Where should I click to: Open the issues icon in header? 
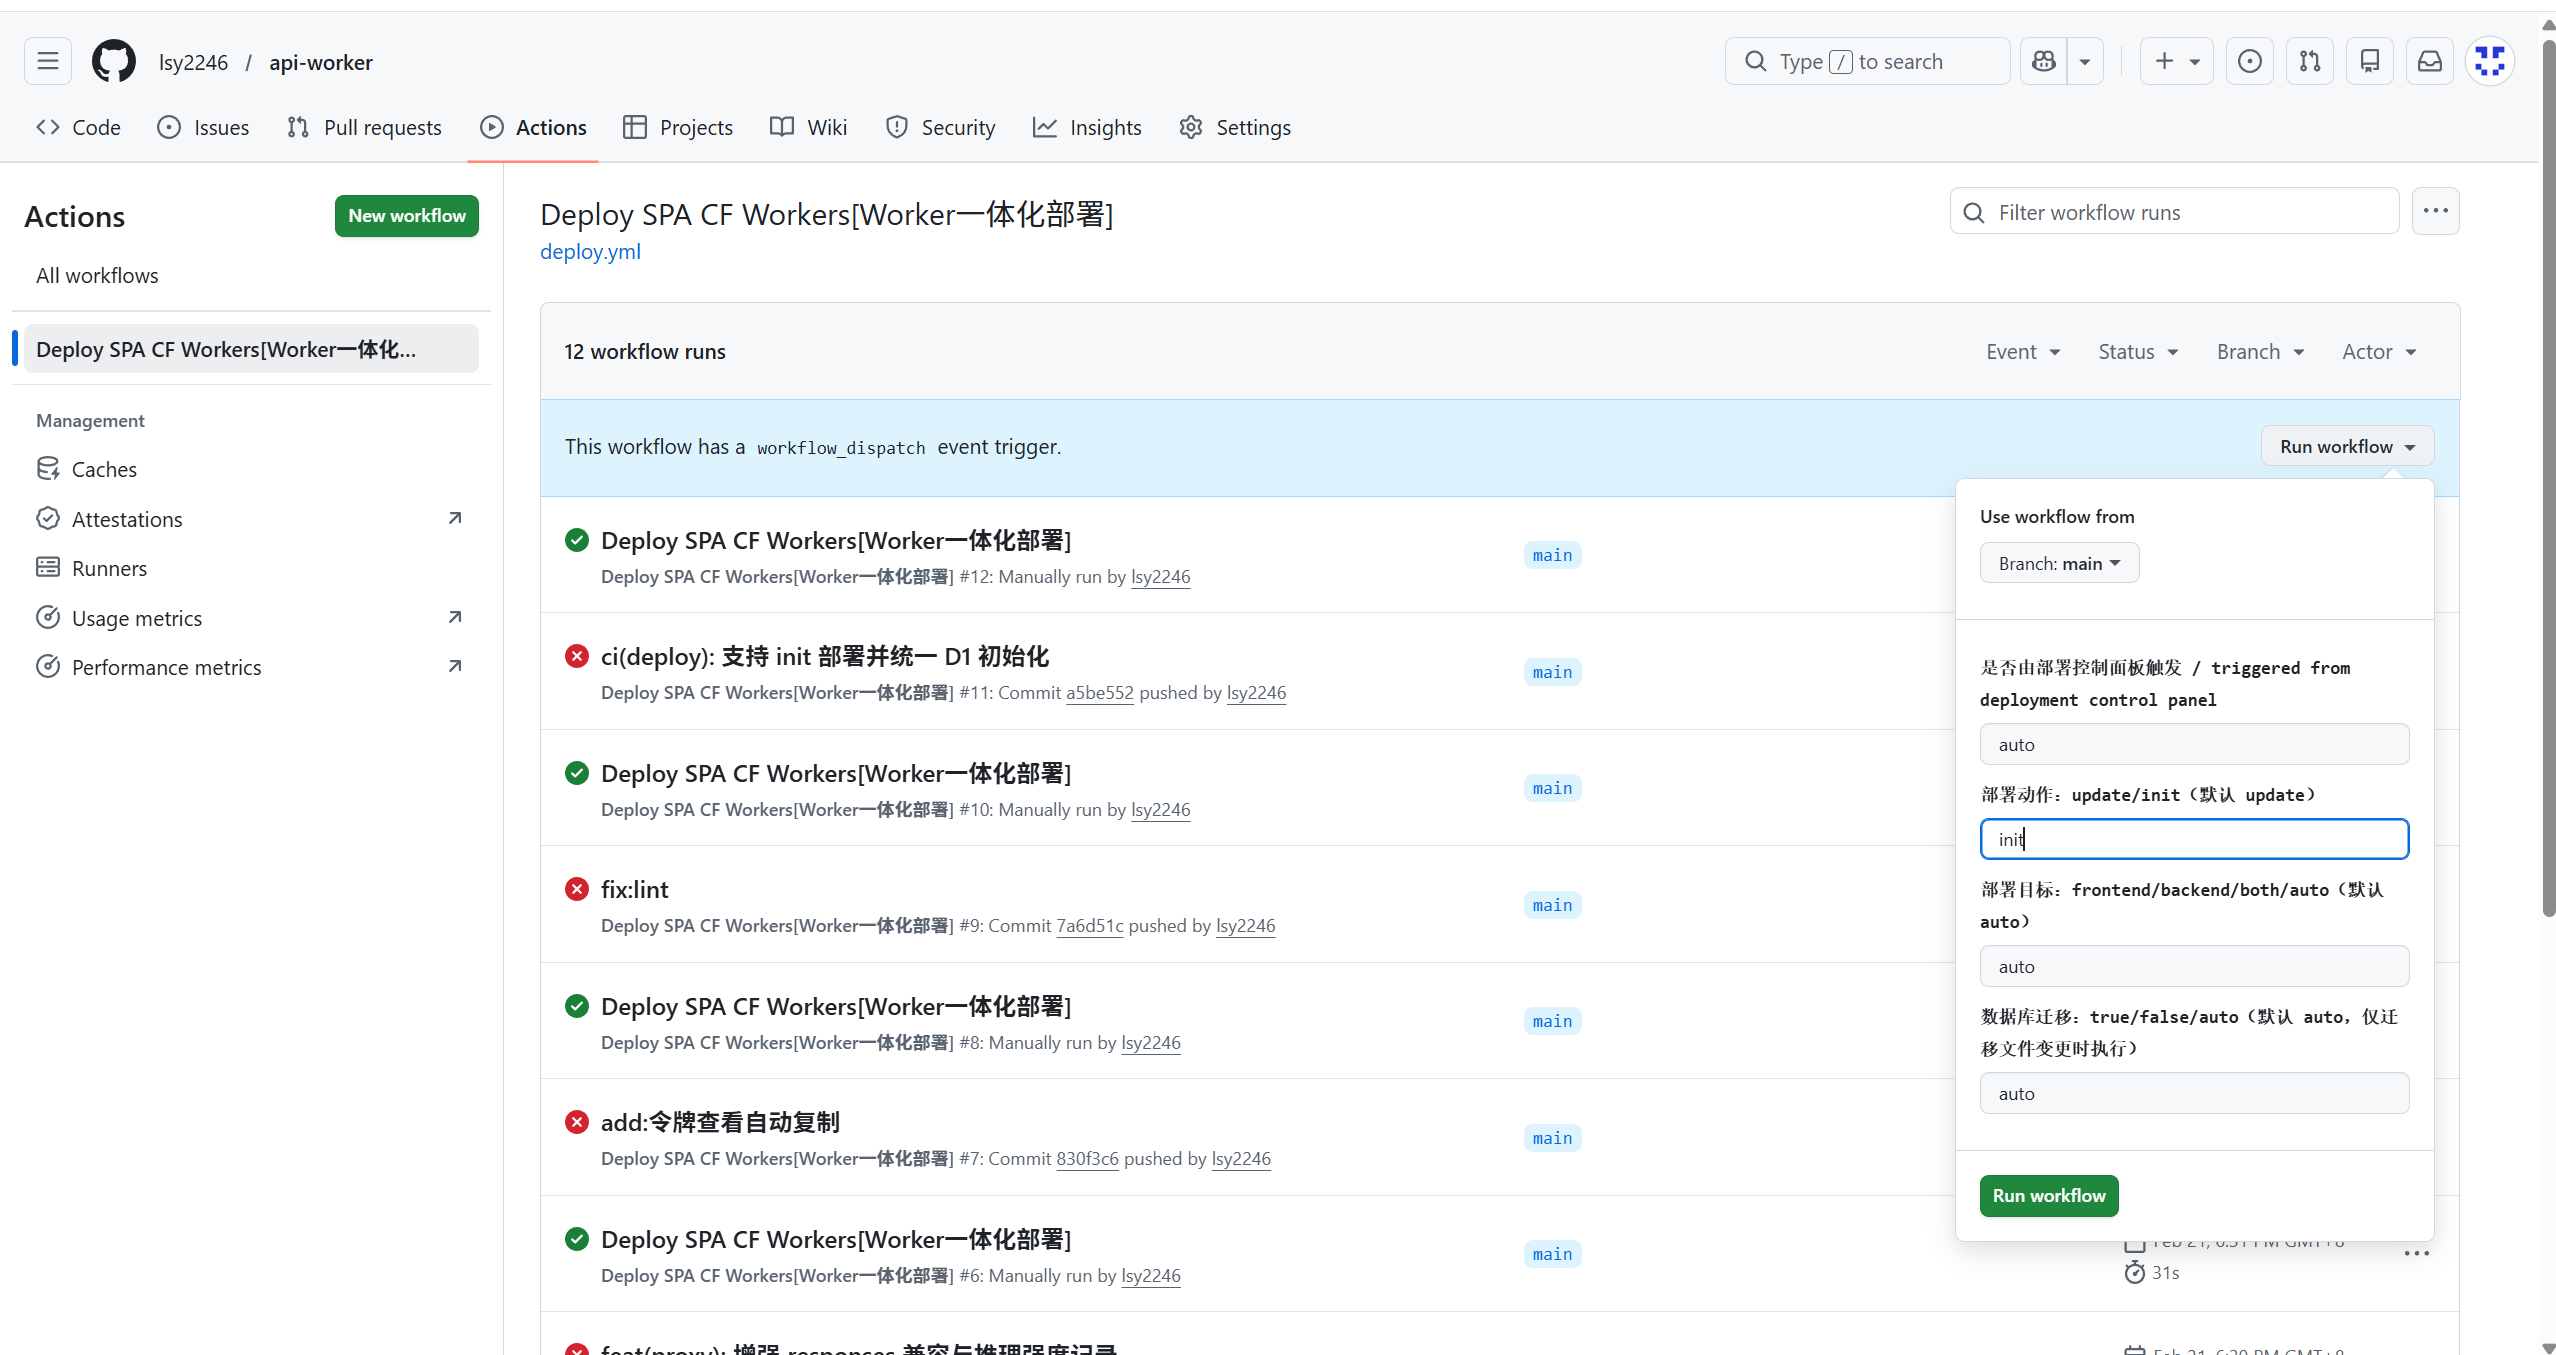click(2250, 61)
